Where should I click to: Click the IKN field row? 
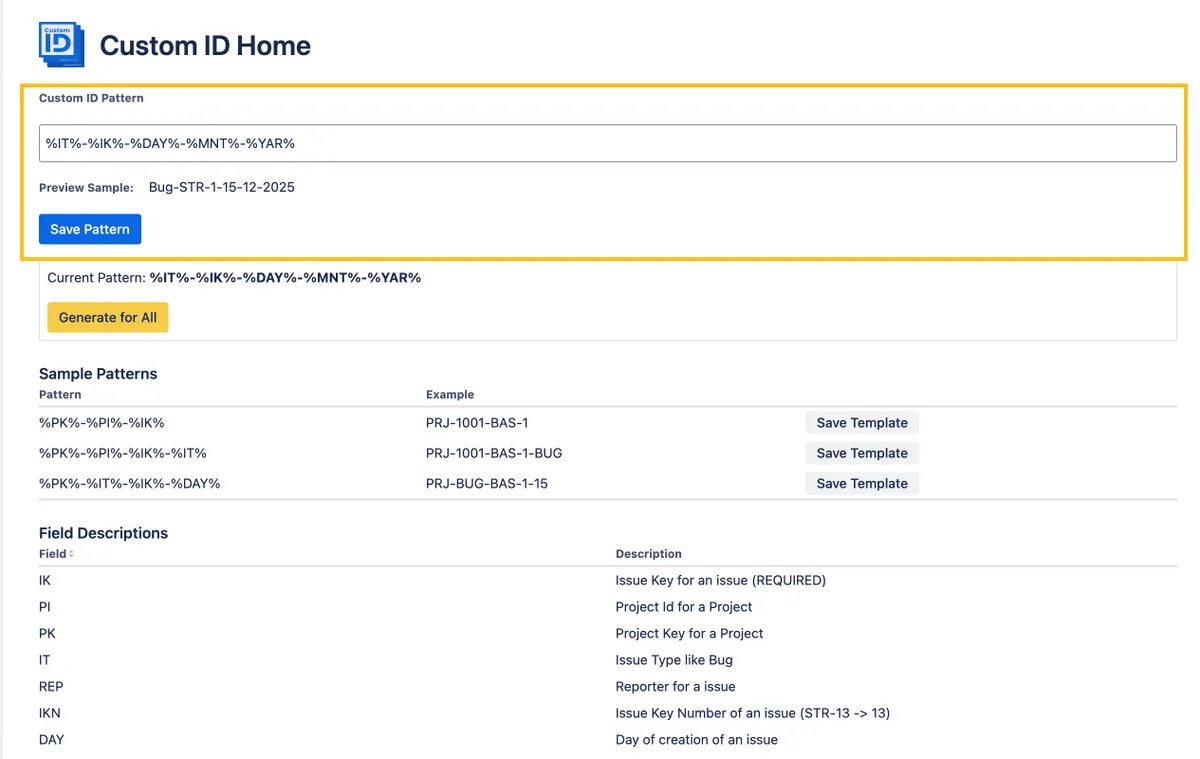[x=608, y=714]
